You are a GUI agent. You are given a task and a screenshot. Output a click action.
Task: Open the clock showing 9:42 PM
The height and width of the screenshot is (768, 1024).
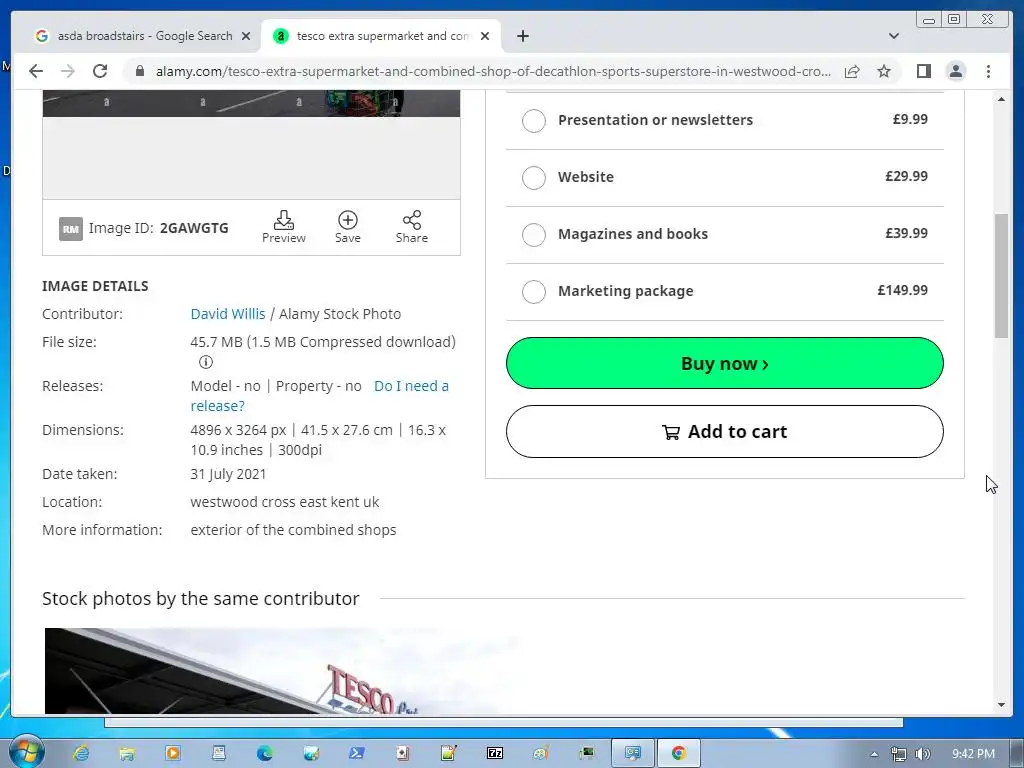point(973,754)
